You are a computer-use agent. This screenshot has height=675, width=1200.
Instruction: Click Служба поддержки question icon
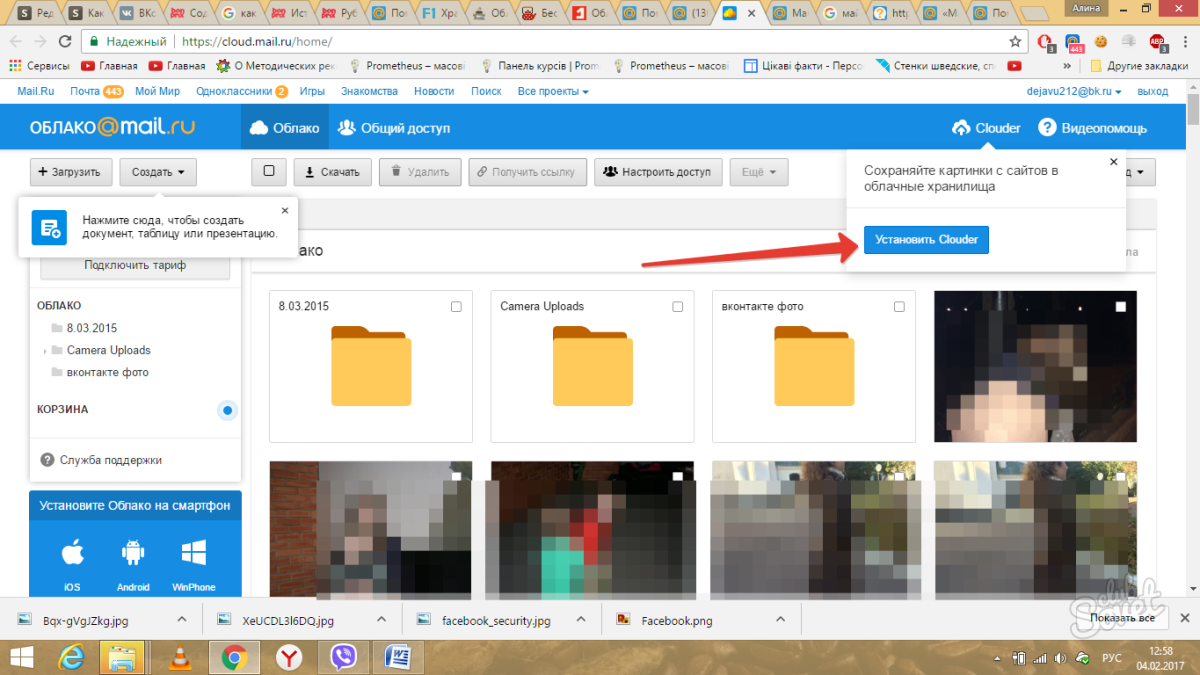tap(47, 460)
